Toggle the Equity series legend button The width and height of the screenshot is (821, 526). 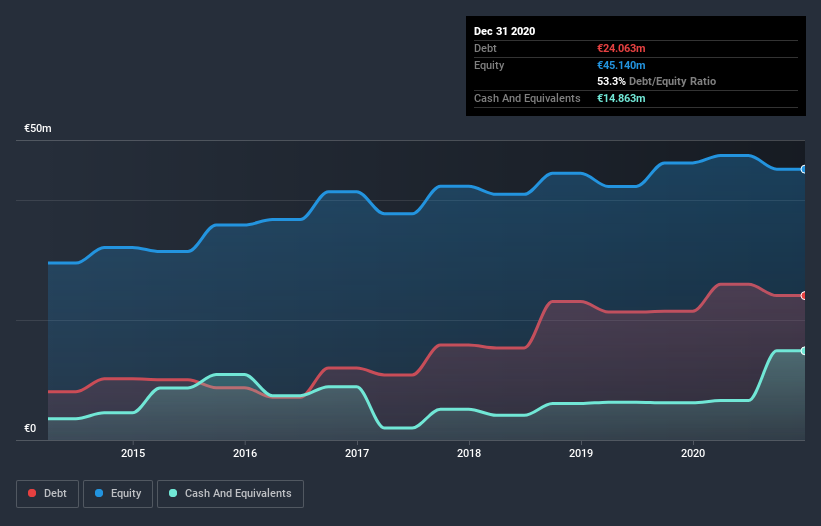[118, 494]
